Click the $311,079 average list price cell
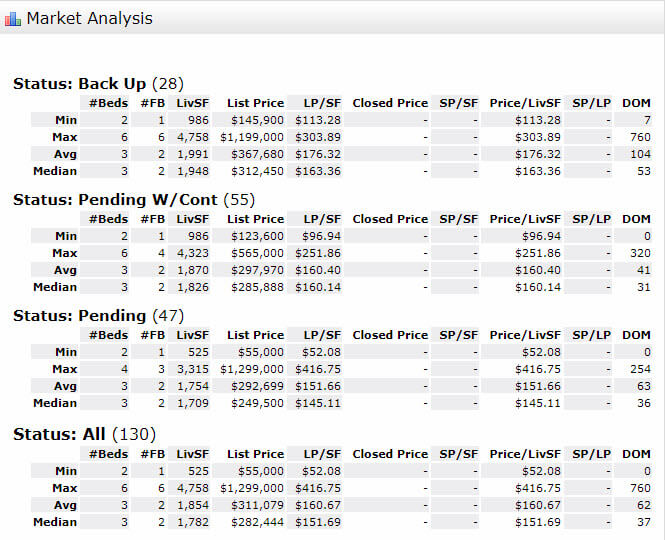 (x=258, y=505)
